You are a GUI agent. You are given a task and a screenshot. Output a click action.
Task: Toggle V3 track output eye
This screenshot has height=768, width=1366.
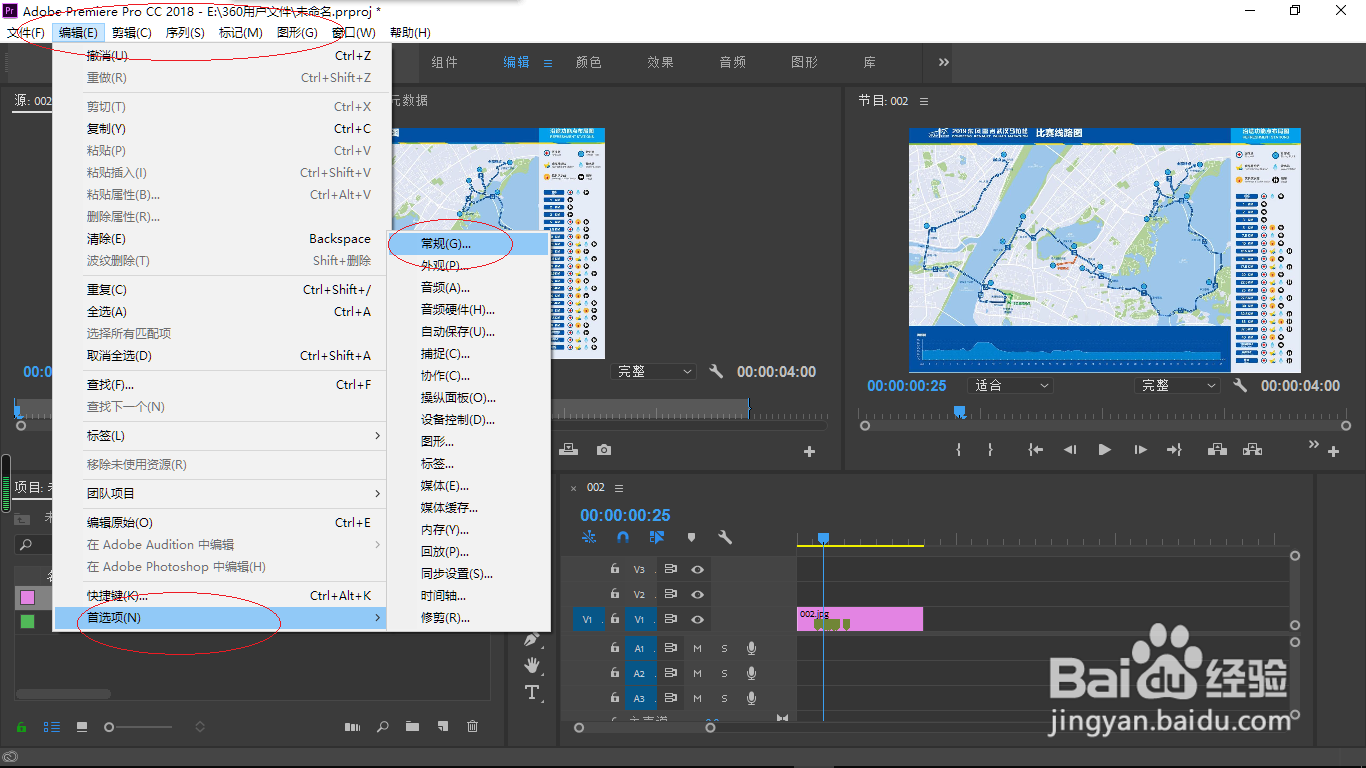698,569
